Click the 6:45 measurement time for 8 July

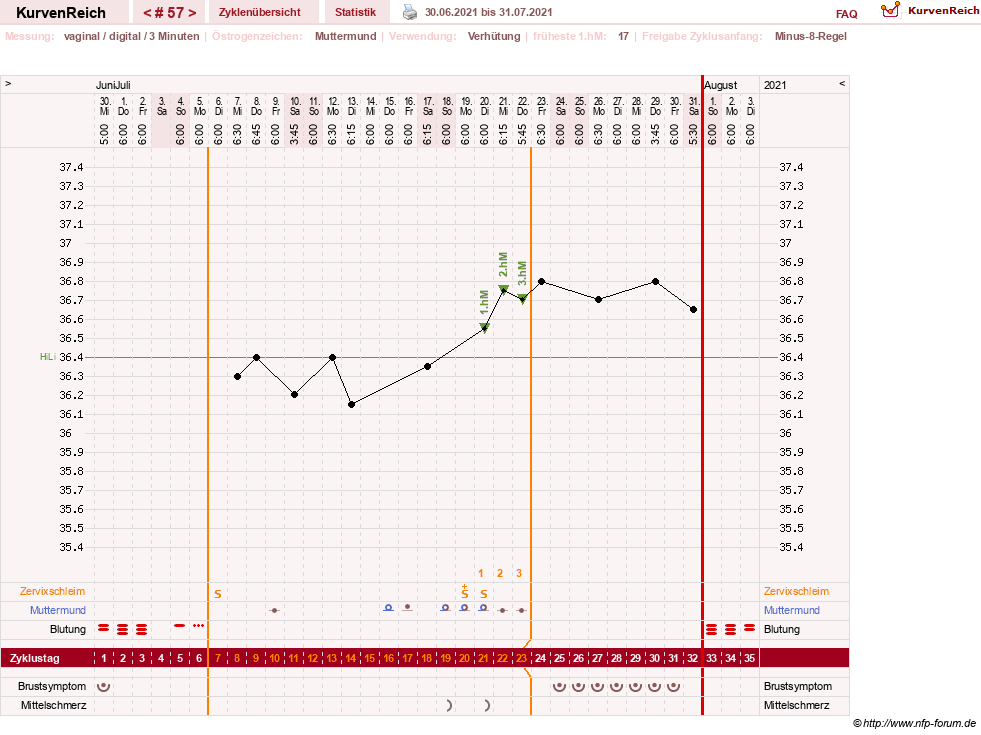[256, 134]
